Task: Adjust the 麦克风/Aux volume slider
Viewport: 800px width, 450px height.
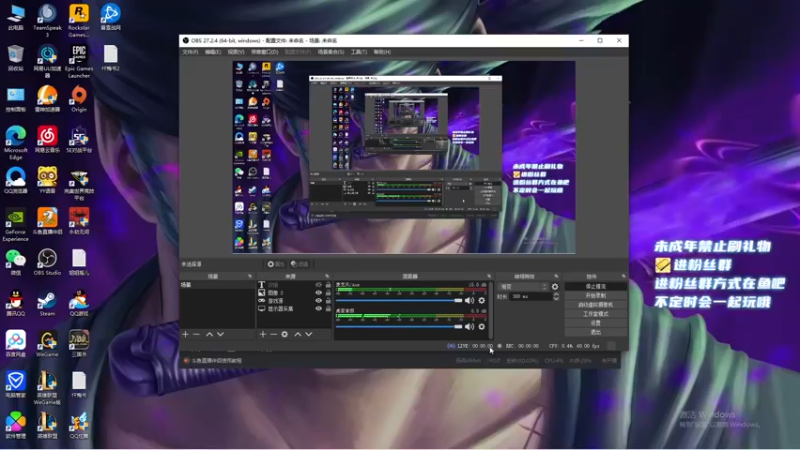Action: [398, 301]
